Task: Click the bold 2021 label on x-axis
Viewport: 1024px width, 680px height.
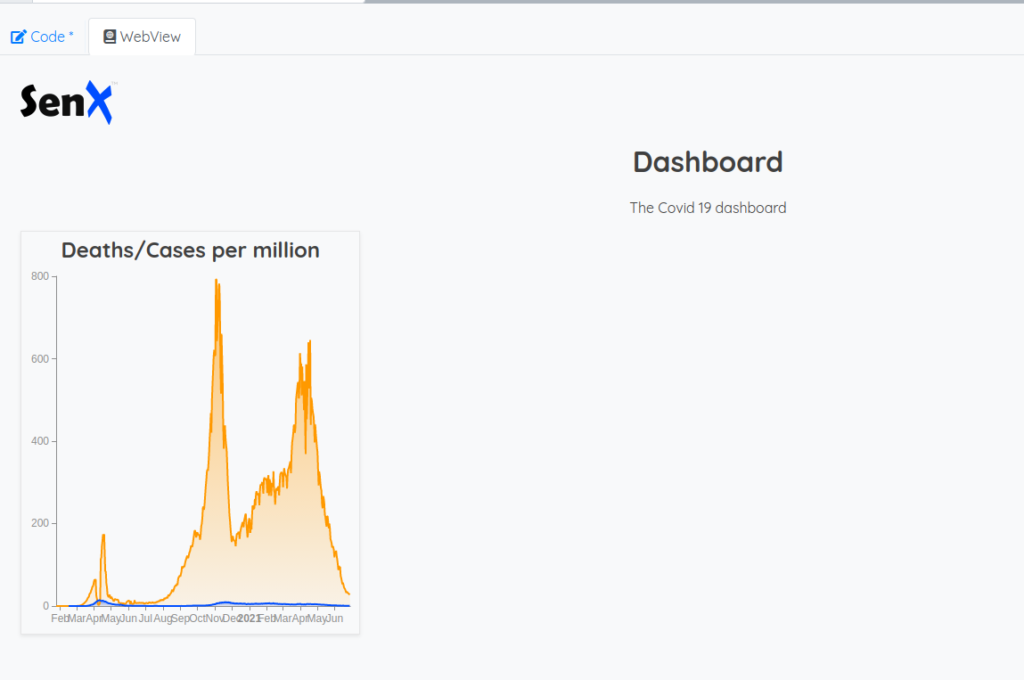Action: click(249, 619)
